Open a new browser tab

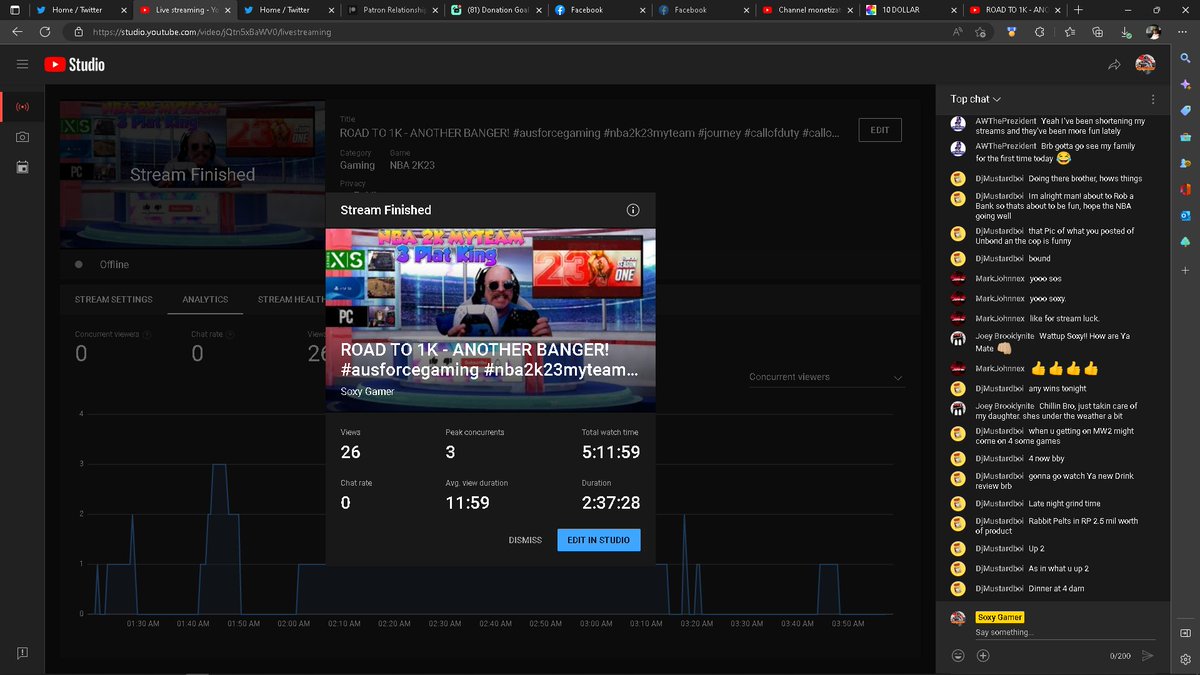click(x=1078, y=10)
